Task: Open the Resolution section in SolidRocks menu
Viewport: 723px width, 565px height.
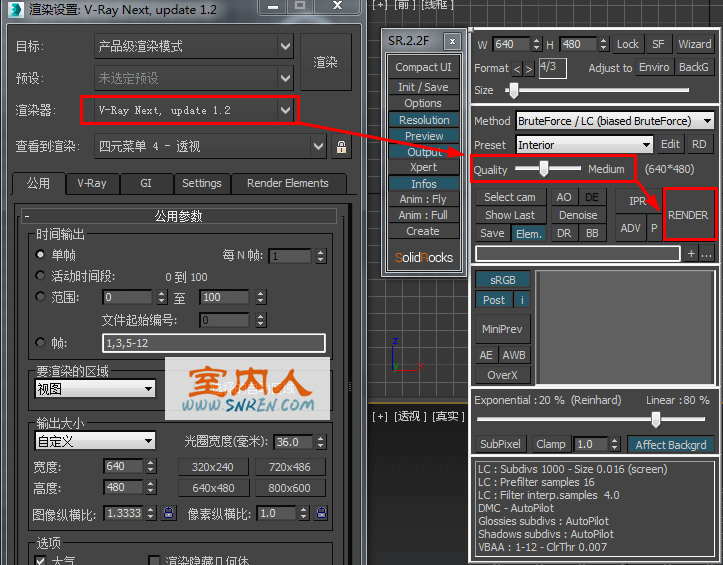Action: pos(424,120)
